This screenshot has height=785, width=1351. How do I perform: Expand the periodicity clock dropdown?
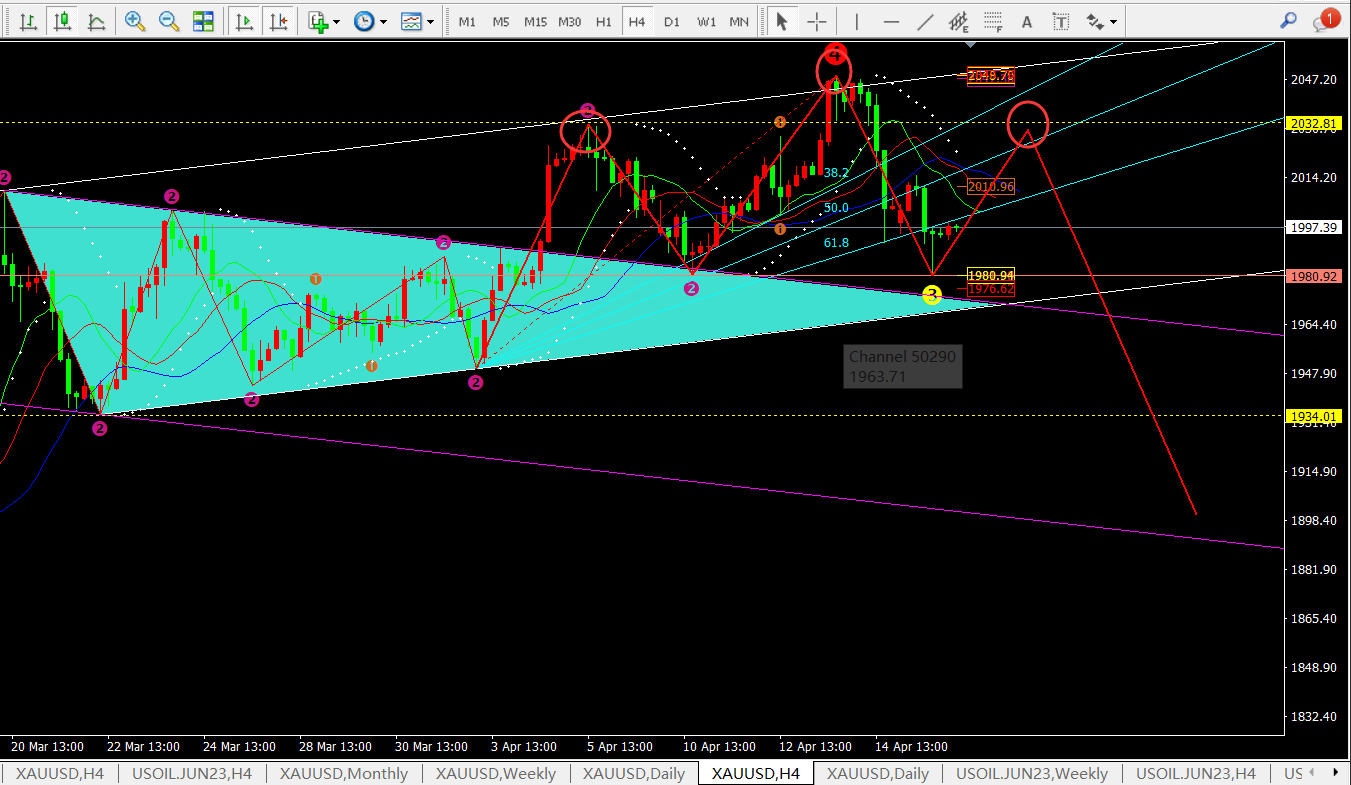pos(370,21)
